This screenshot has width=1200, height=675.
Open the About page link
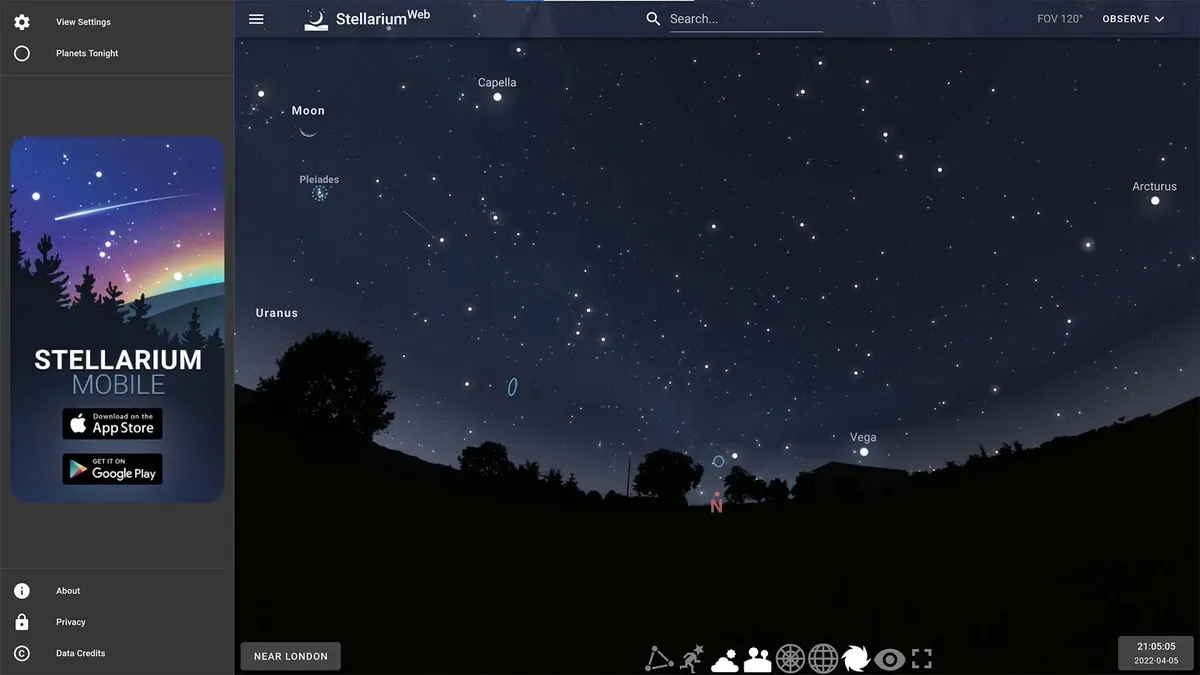(x=68, y=591)
